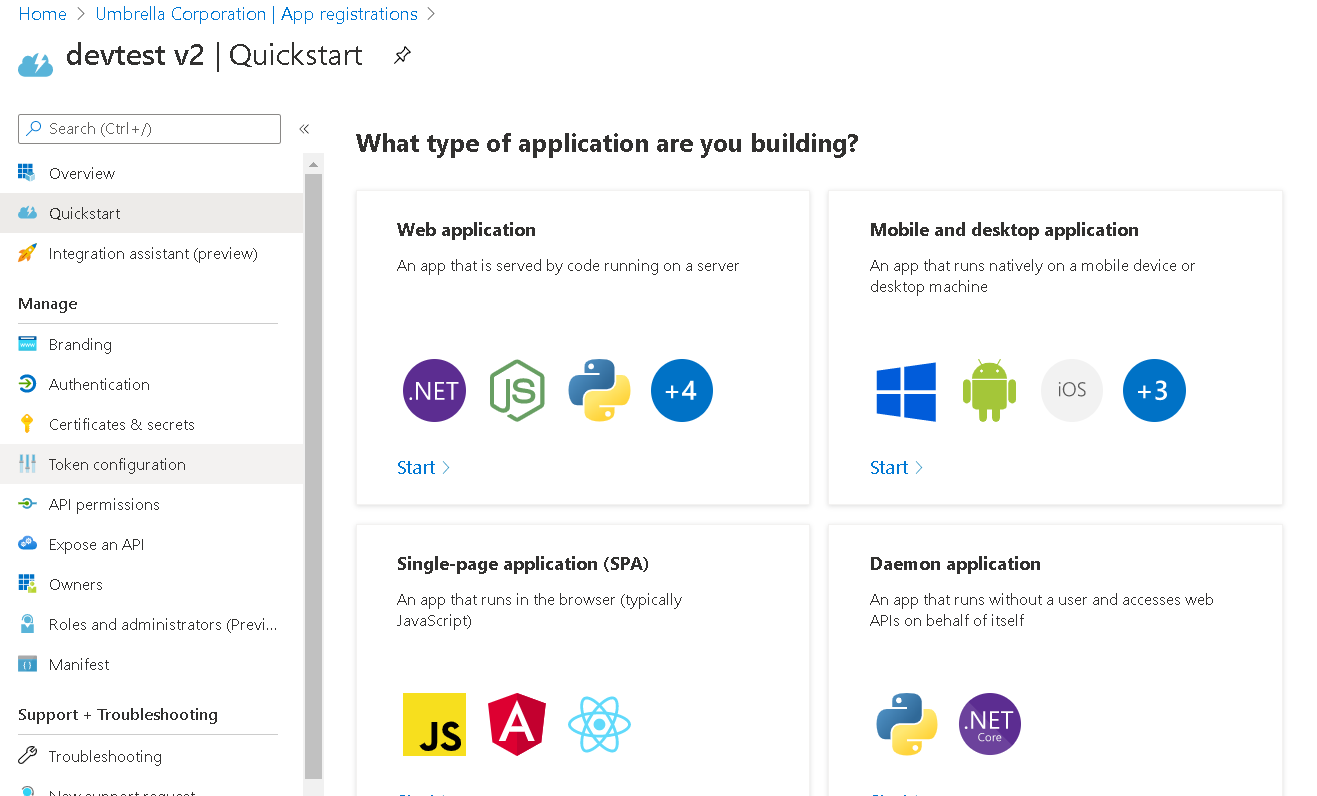The image size is (1317, 796).
Task: Open Integration assistant (preview) menu item
Action: 152,253
